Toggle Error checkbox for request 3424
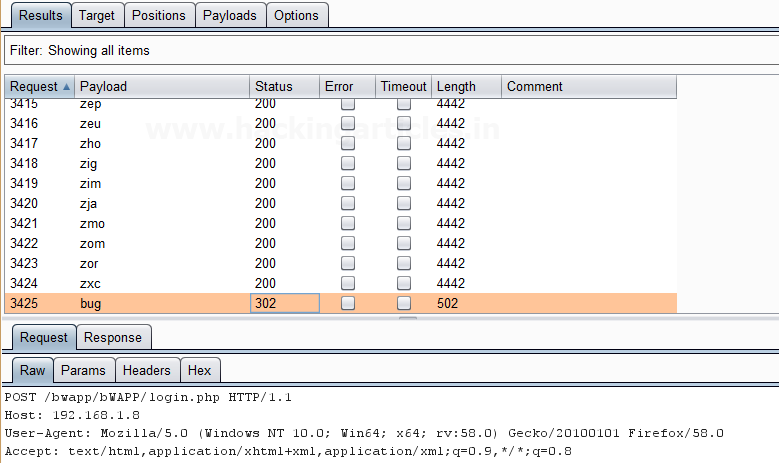The width and height of the screenshot is (779, 463). click(x=348, y=283)
